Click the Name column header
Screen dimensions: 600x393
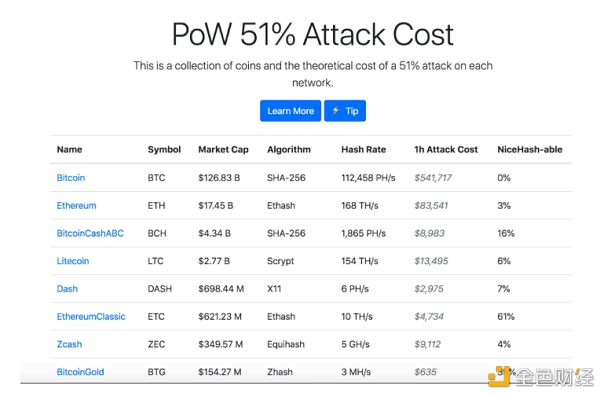coord(69,150)
